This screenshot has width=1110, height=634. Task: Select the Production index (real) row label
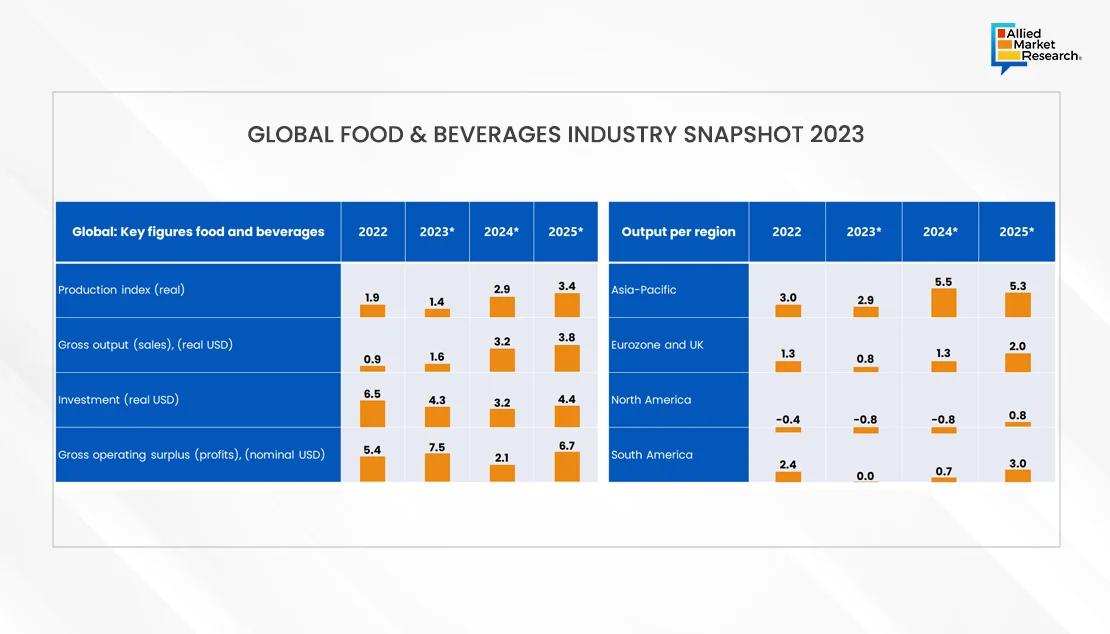tap(121, 290)
